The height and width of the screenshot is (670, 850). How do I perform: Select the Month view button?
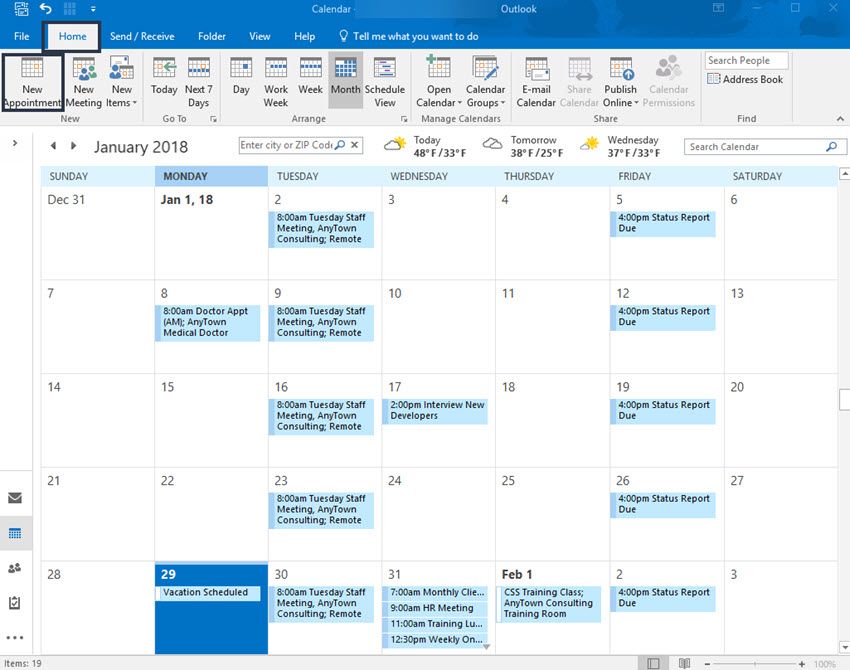(345, 80)
